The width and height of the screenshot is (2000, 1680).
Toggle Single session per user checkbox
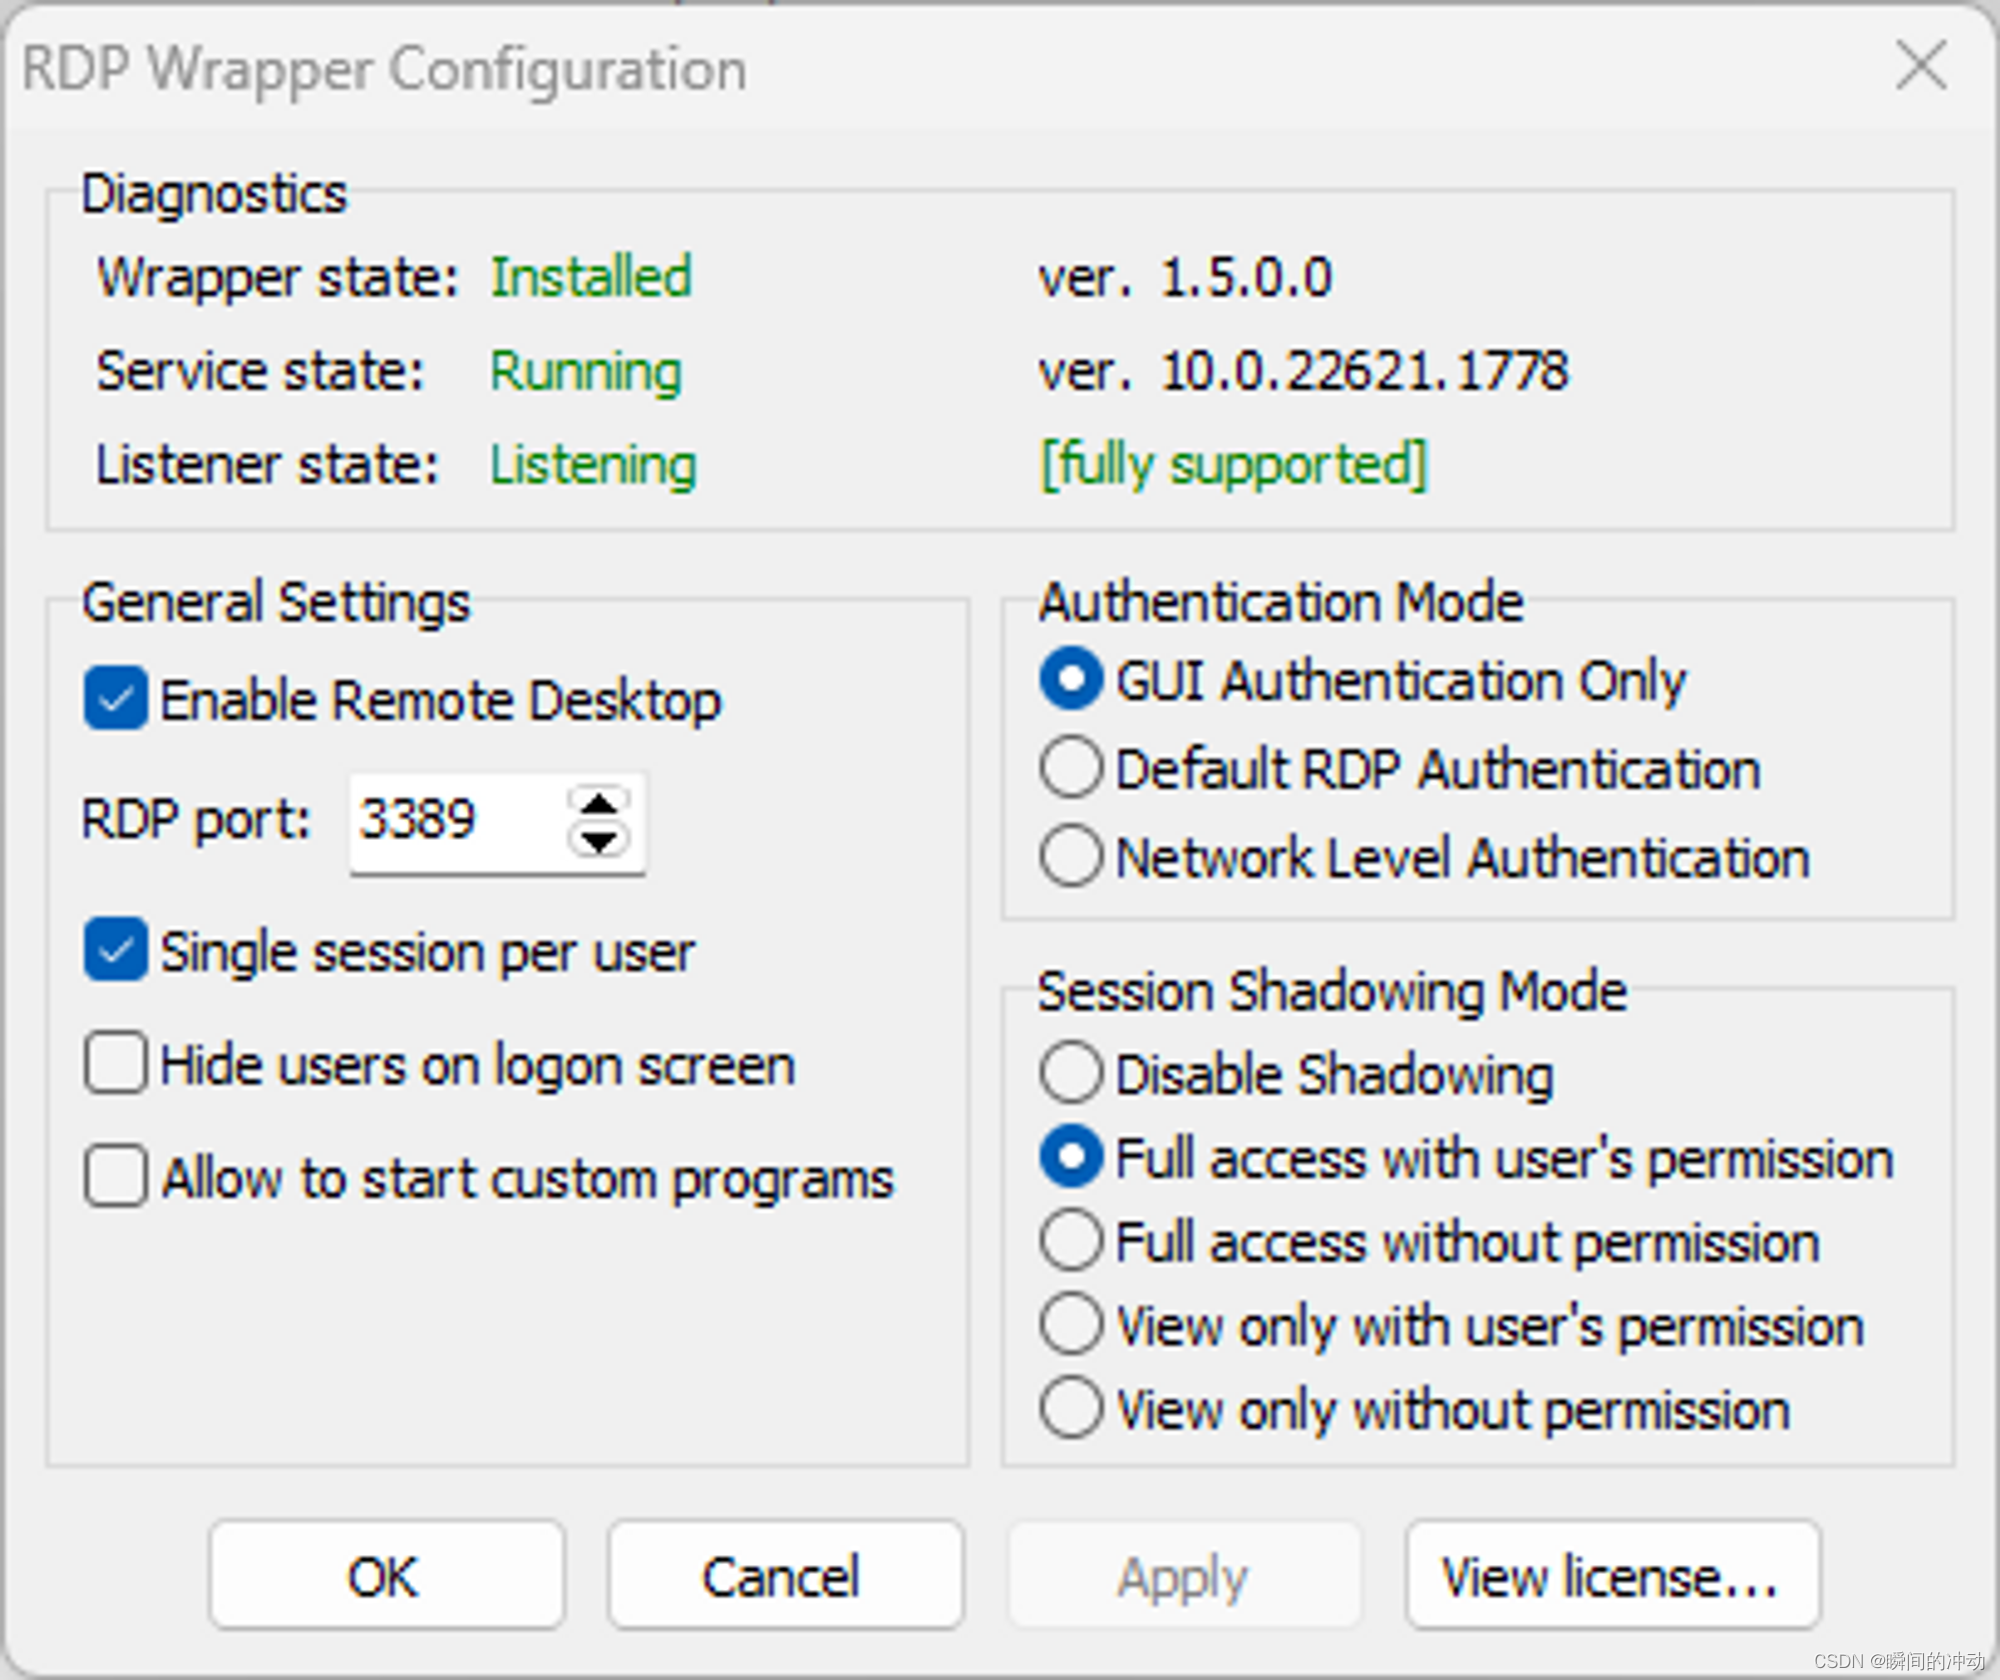116,950
